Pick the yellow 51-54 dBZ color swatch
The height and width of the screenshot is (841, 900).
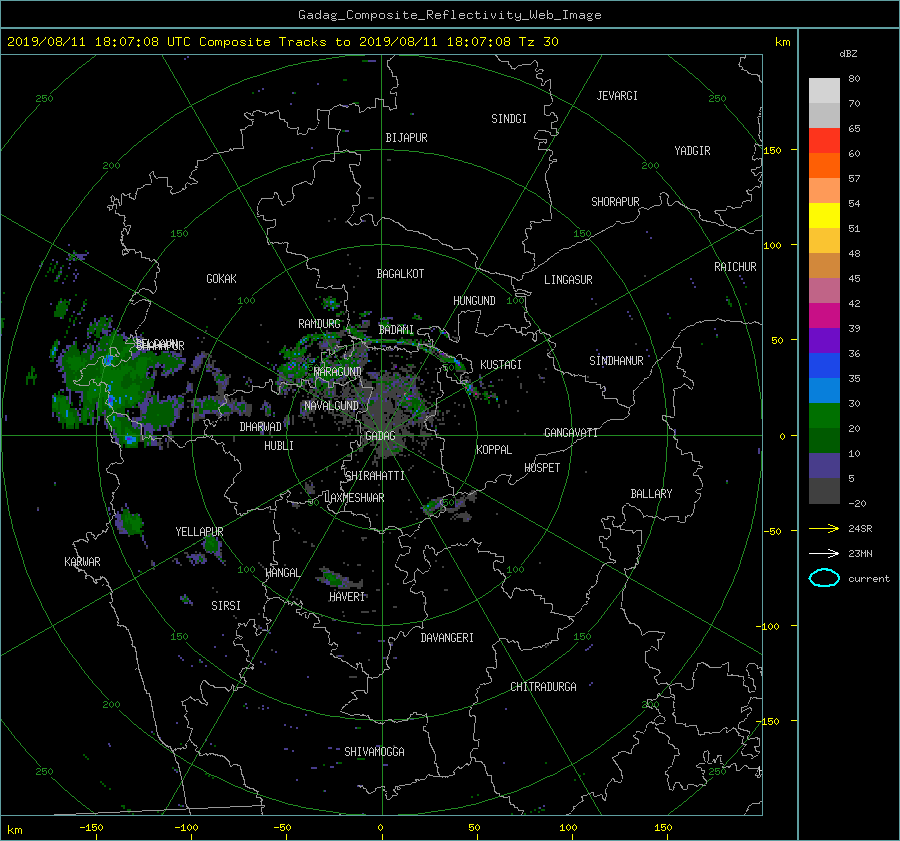click(x=824, y=215)
